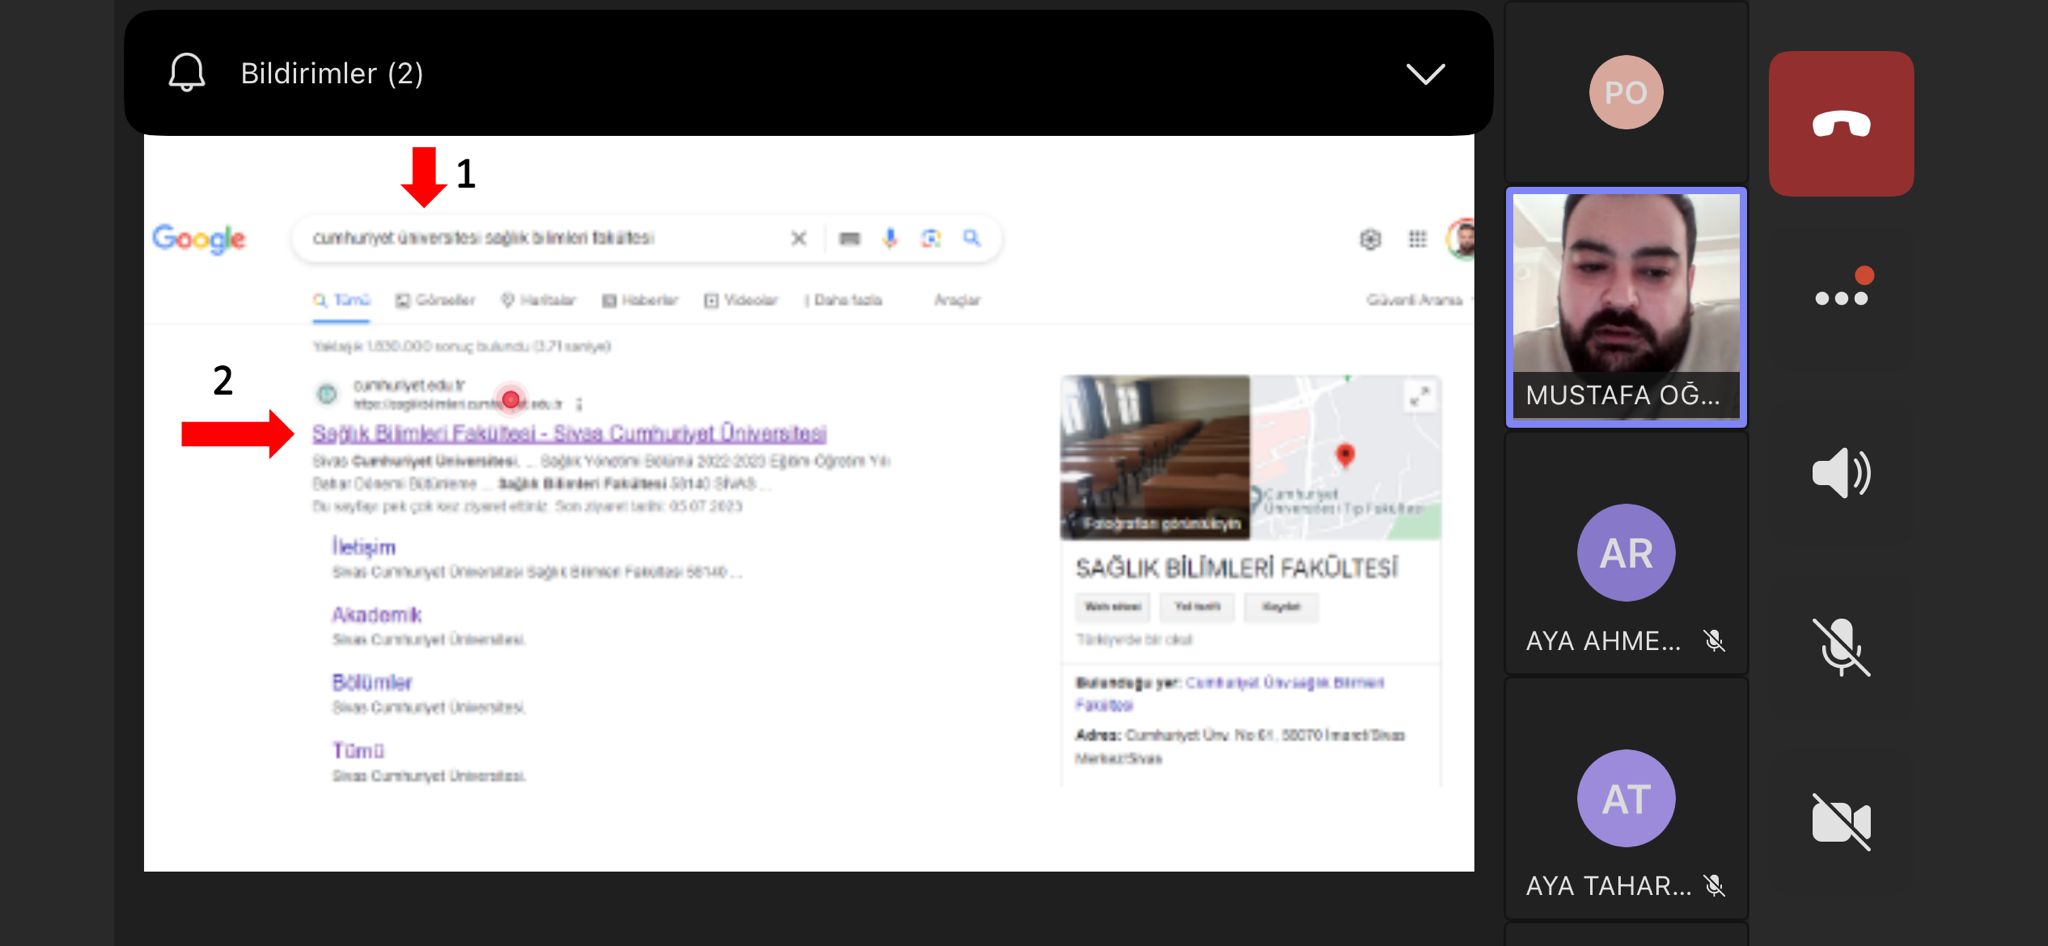Turn on the crossed-out camera
Screen dimensions: 2048x946
click(1840, 821)
